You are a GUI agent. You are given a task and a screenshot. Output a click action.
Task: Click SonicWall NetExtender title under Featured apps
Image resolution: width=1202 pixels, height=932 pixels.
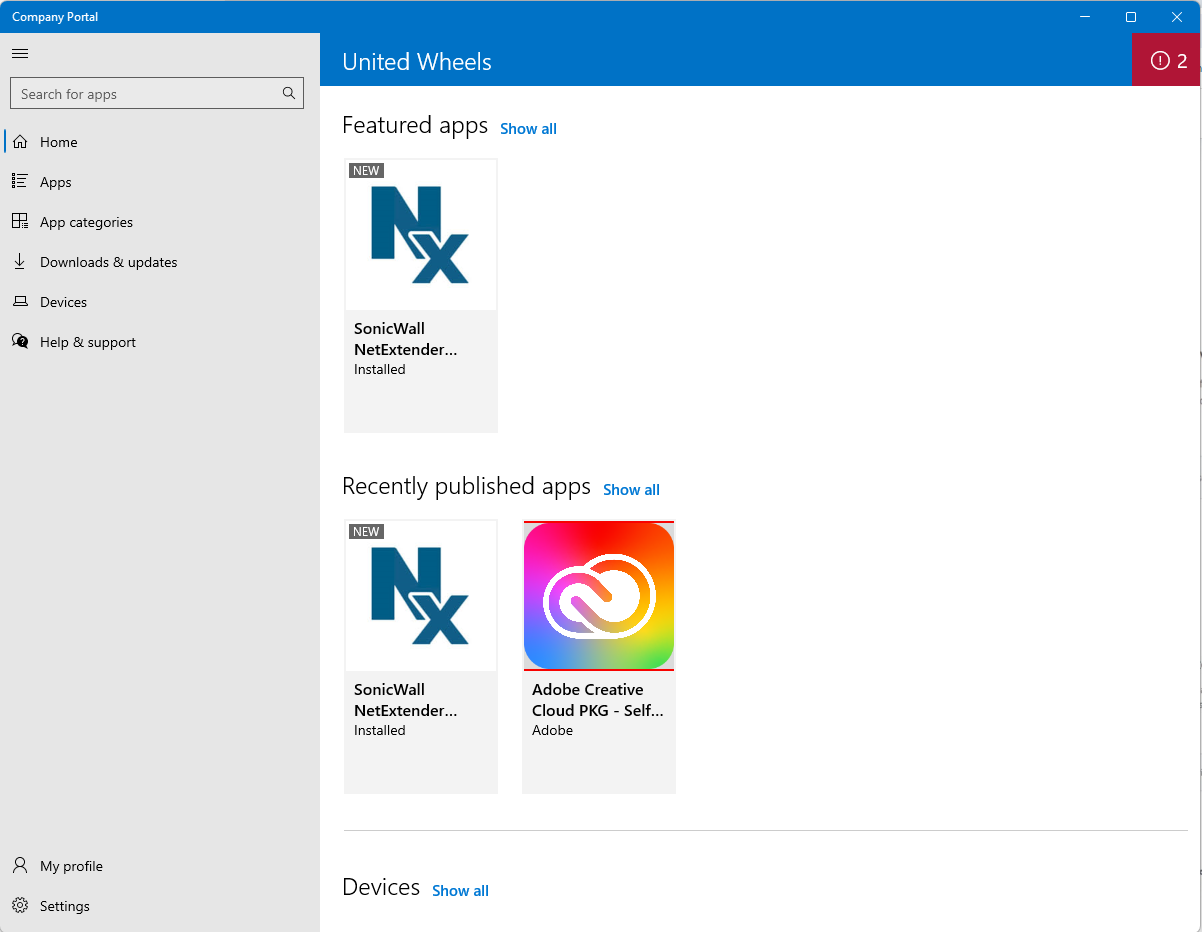point(406,339)
